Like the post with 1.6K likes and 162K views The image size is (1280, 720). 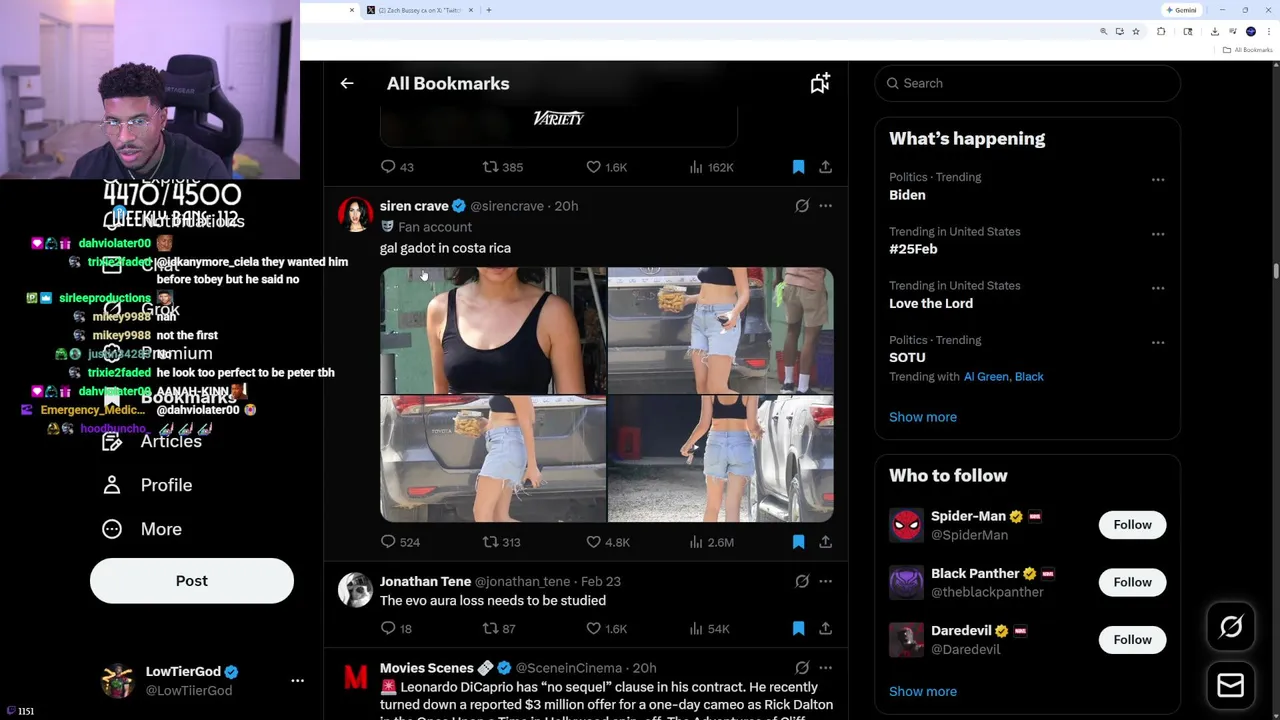[x=607, y=167]
